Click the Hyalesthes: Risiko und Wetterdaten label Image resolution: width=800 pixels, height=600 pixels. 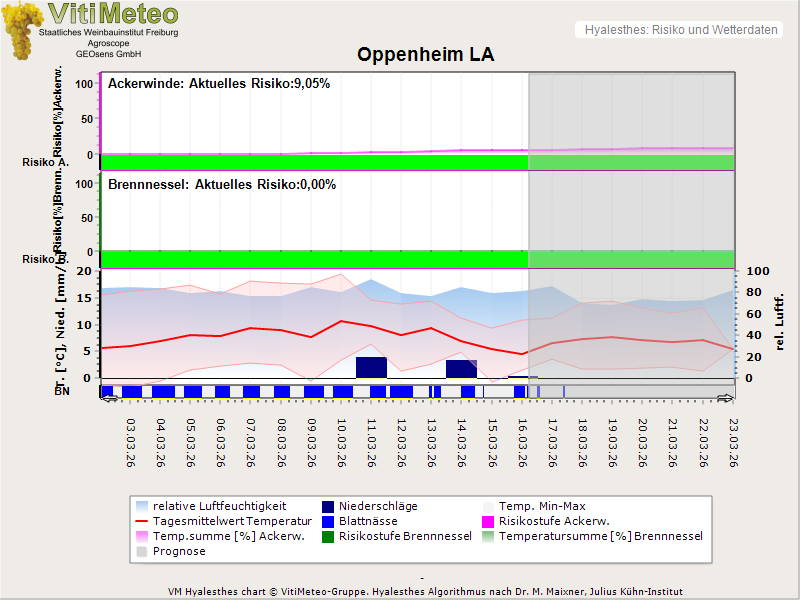pos(680,30)
